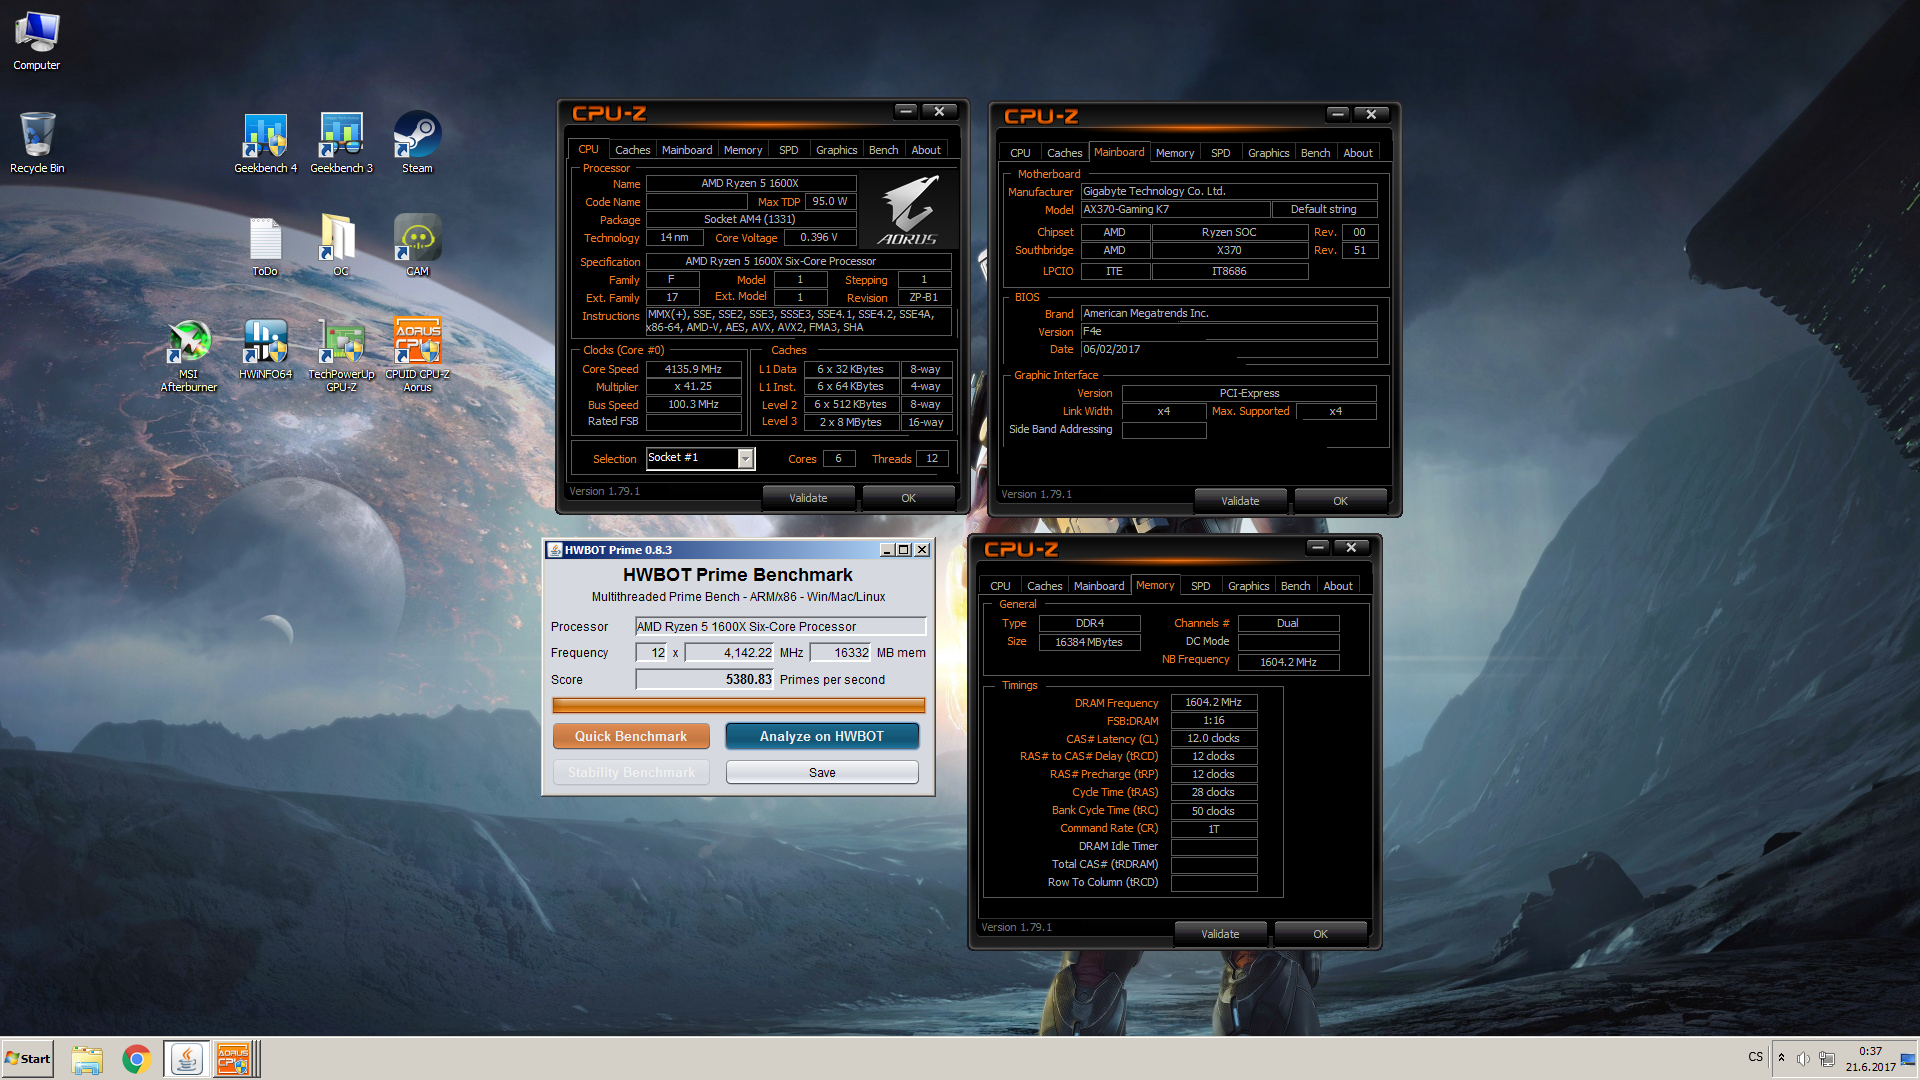
Task: Open Graphics tab in Memory window
Action: pos(1248,586)
